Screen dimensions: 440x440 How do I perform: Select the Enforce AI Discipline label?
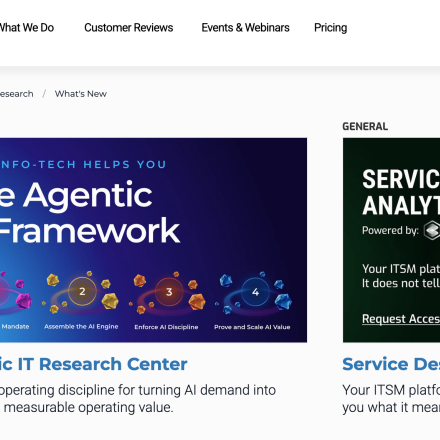tap(166, 327)
